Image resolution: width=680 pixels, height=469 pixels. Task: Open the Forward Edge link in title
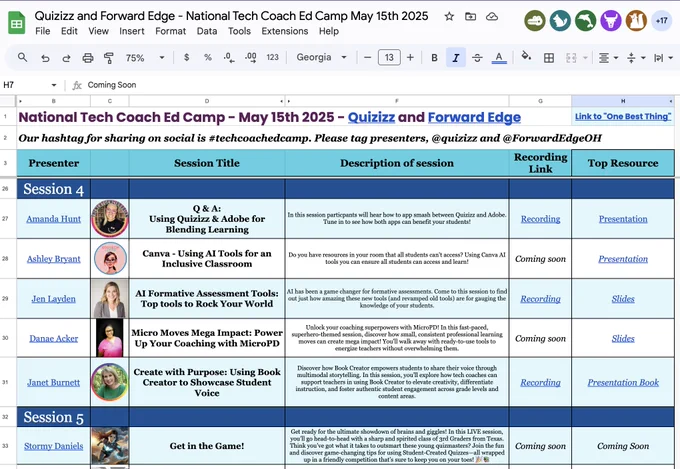[474, 117]
